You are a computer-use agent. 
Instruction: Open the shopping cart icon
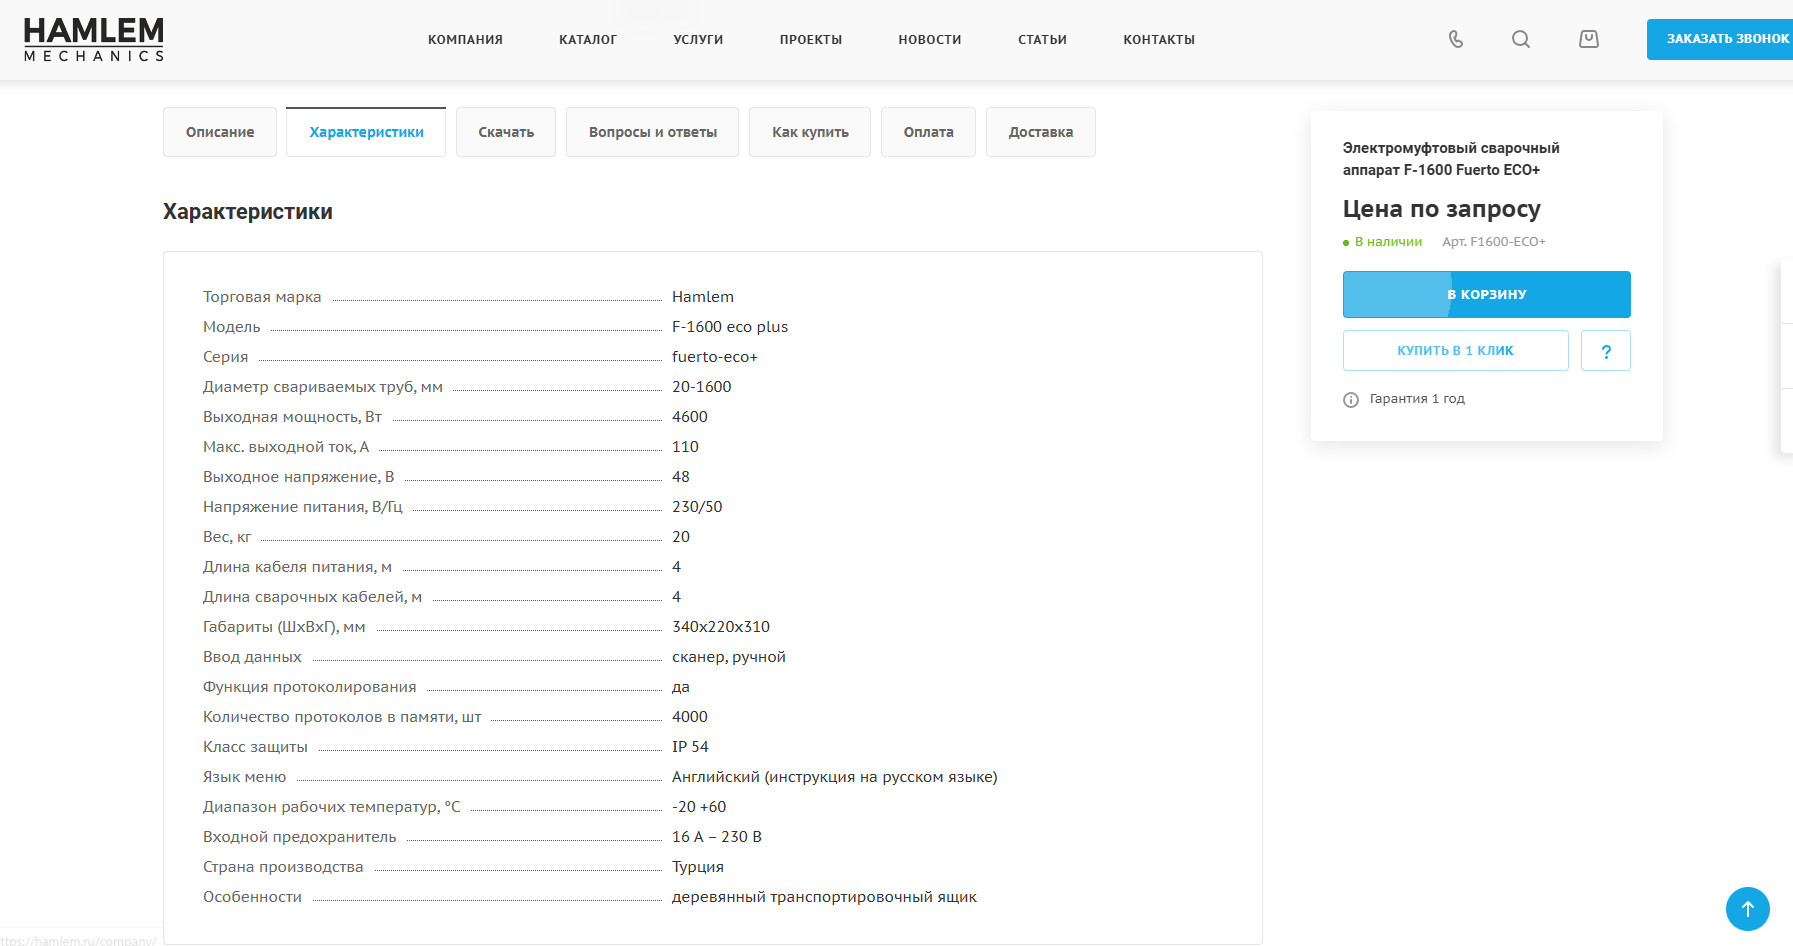click(1589, 39)
